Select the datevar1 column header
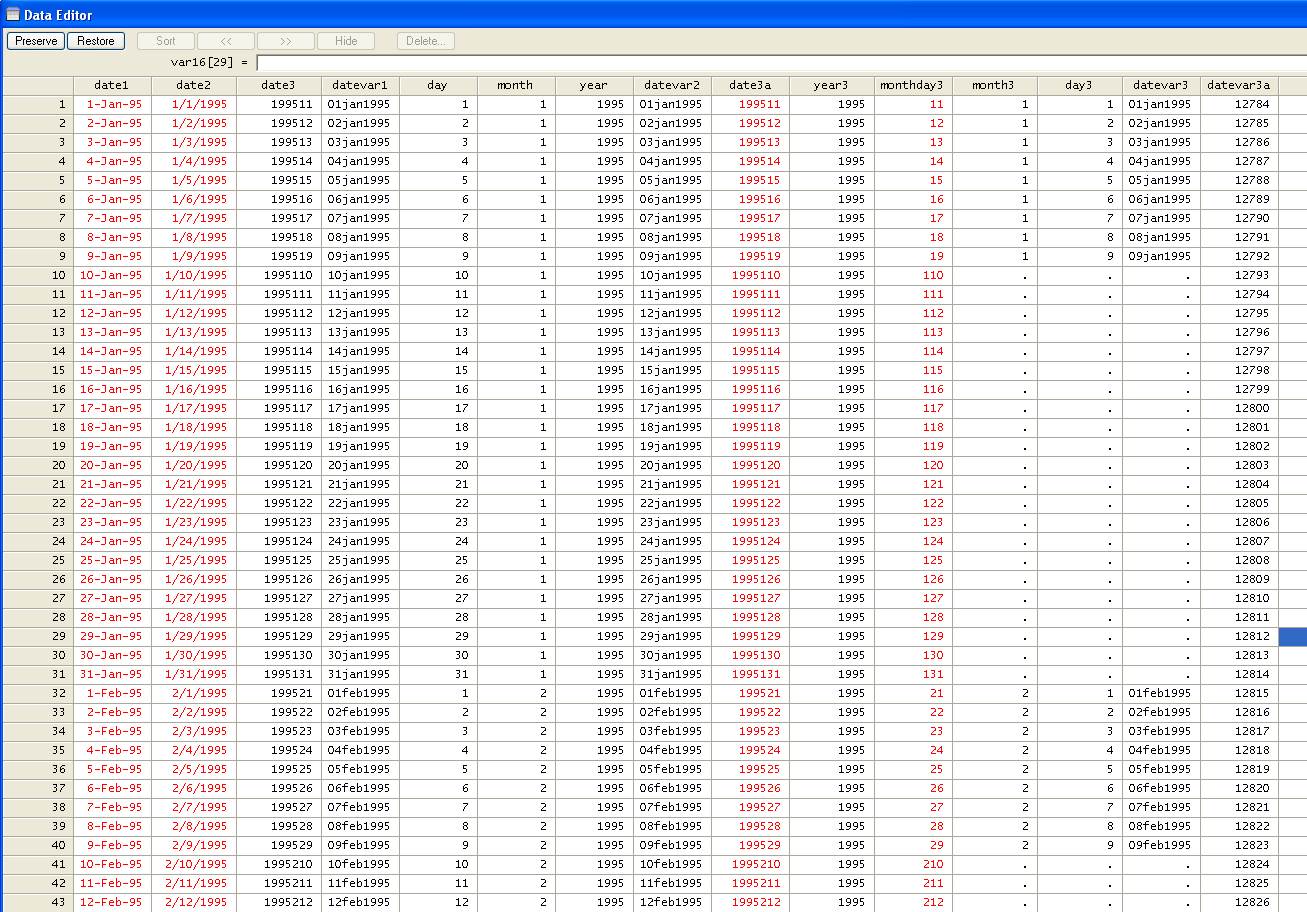The height and width of the screenshot is (912, 1307). pos(360,85)
